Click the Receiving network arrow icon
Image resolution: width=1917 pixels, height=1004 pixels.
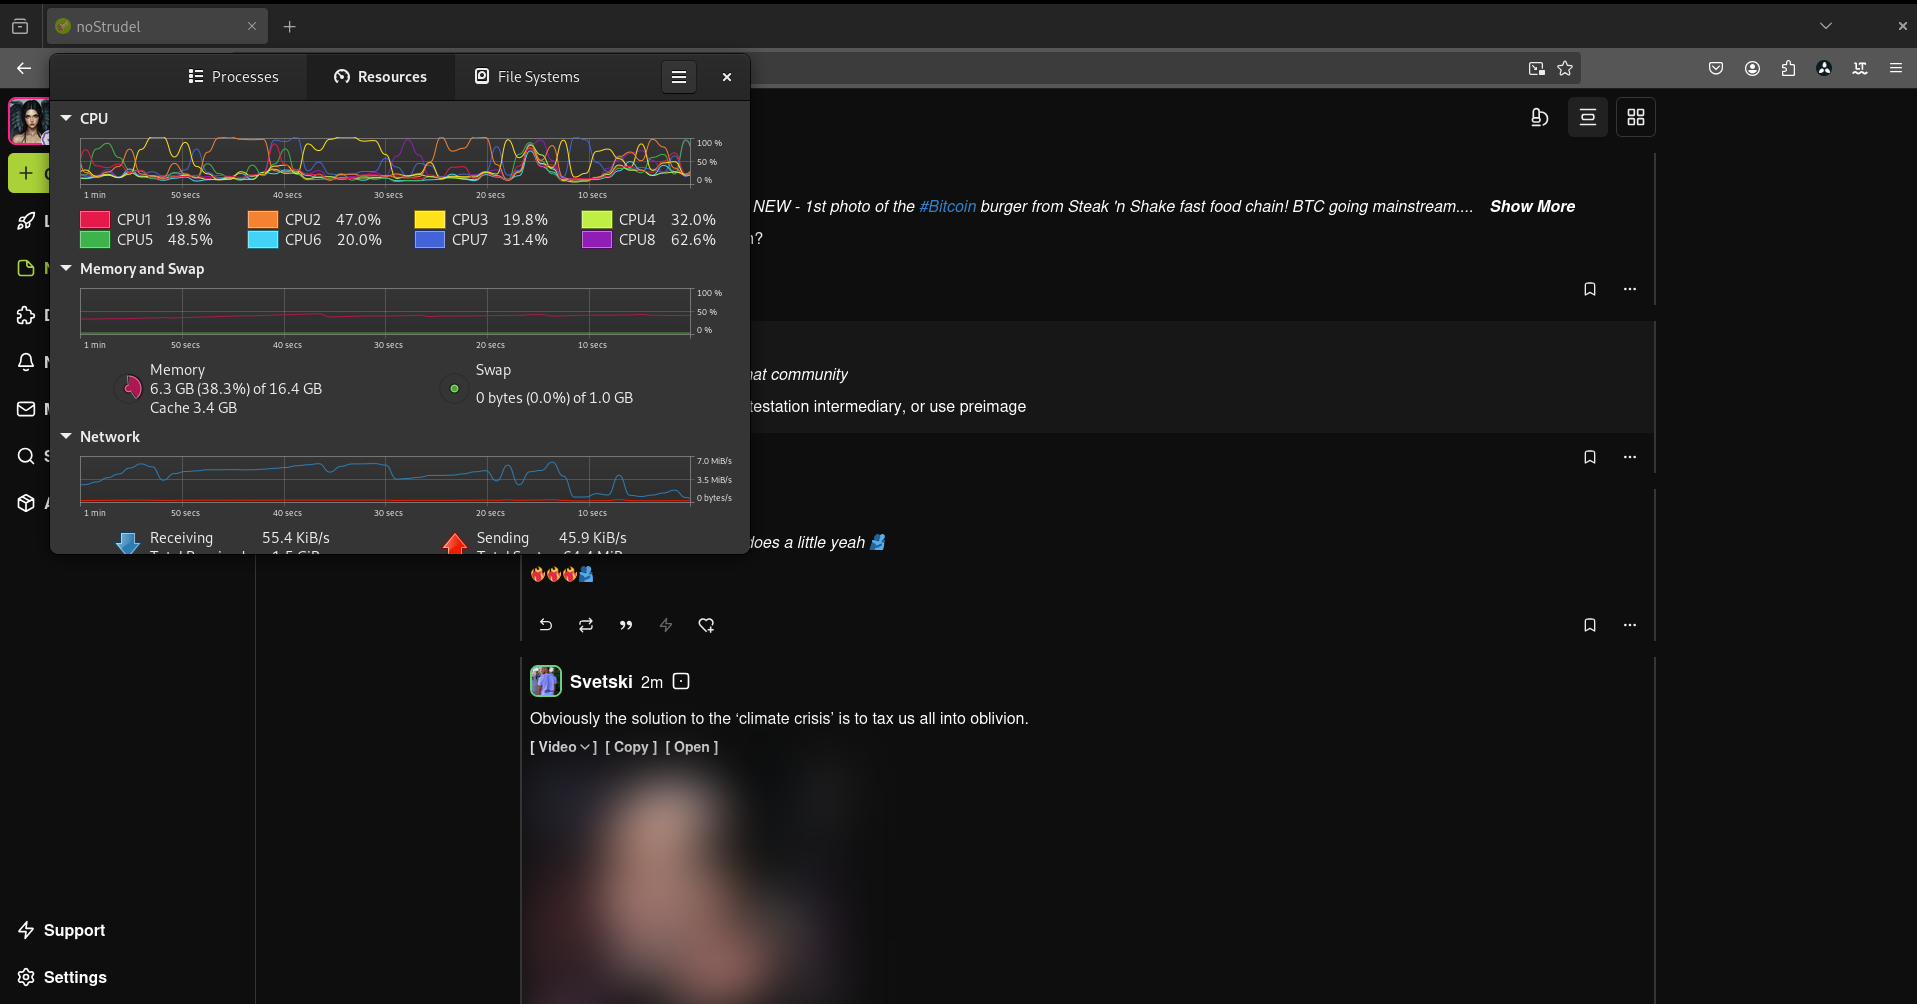128,543
